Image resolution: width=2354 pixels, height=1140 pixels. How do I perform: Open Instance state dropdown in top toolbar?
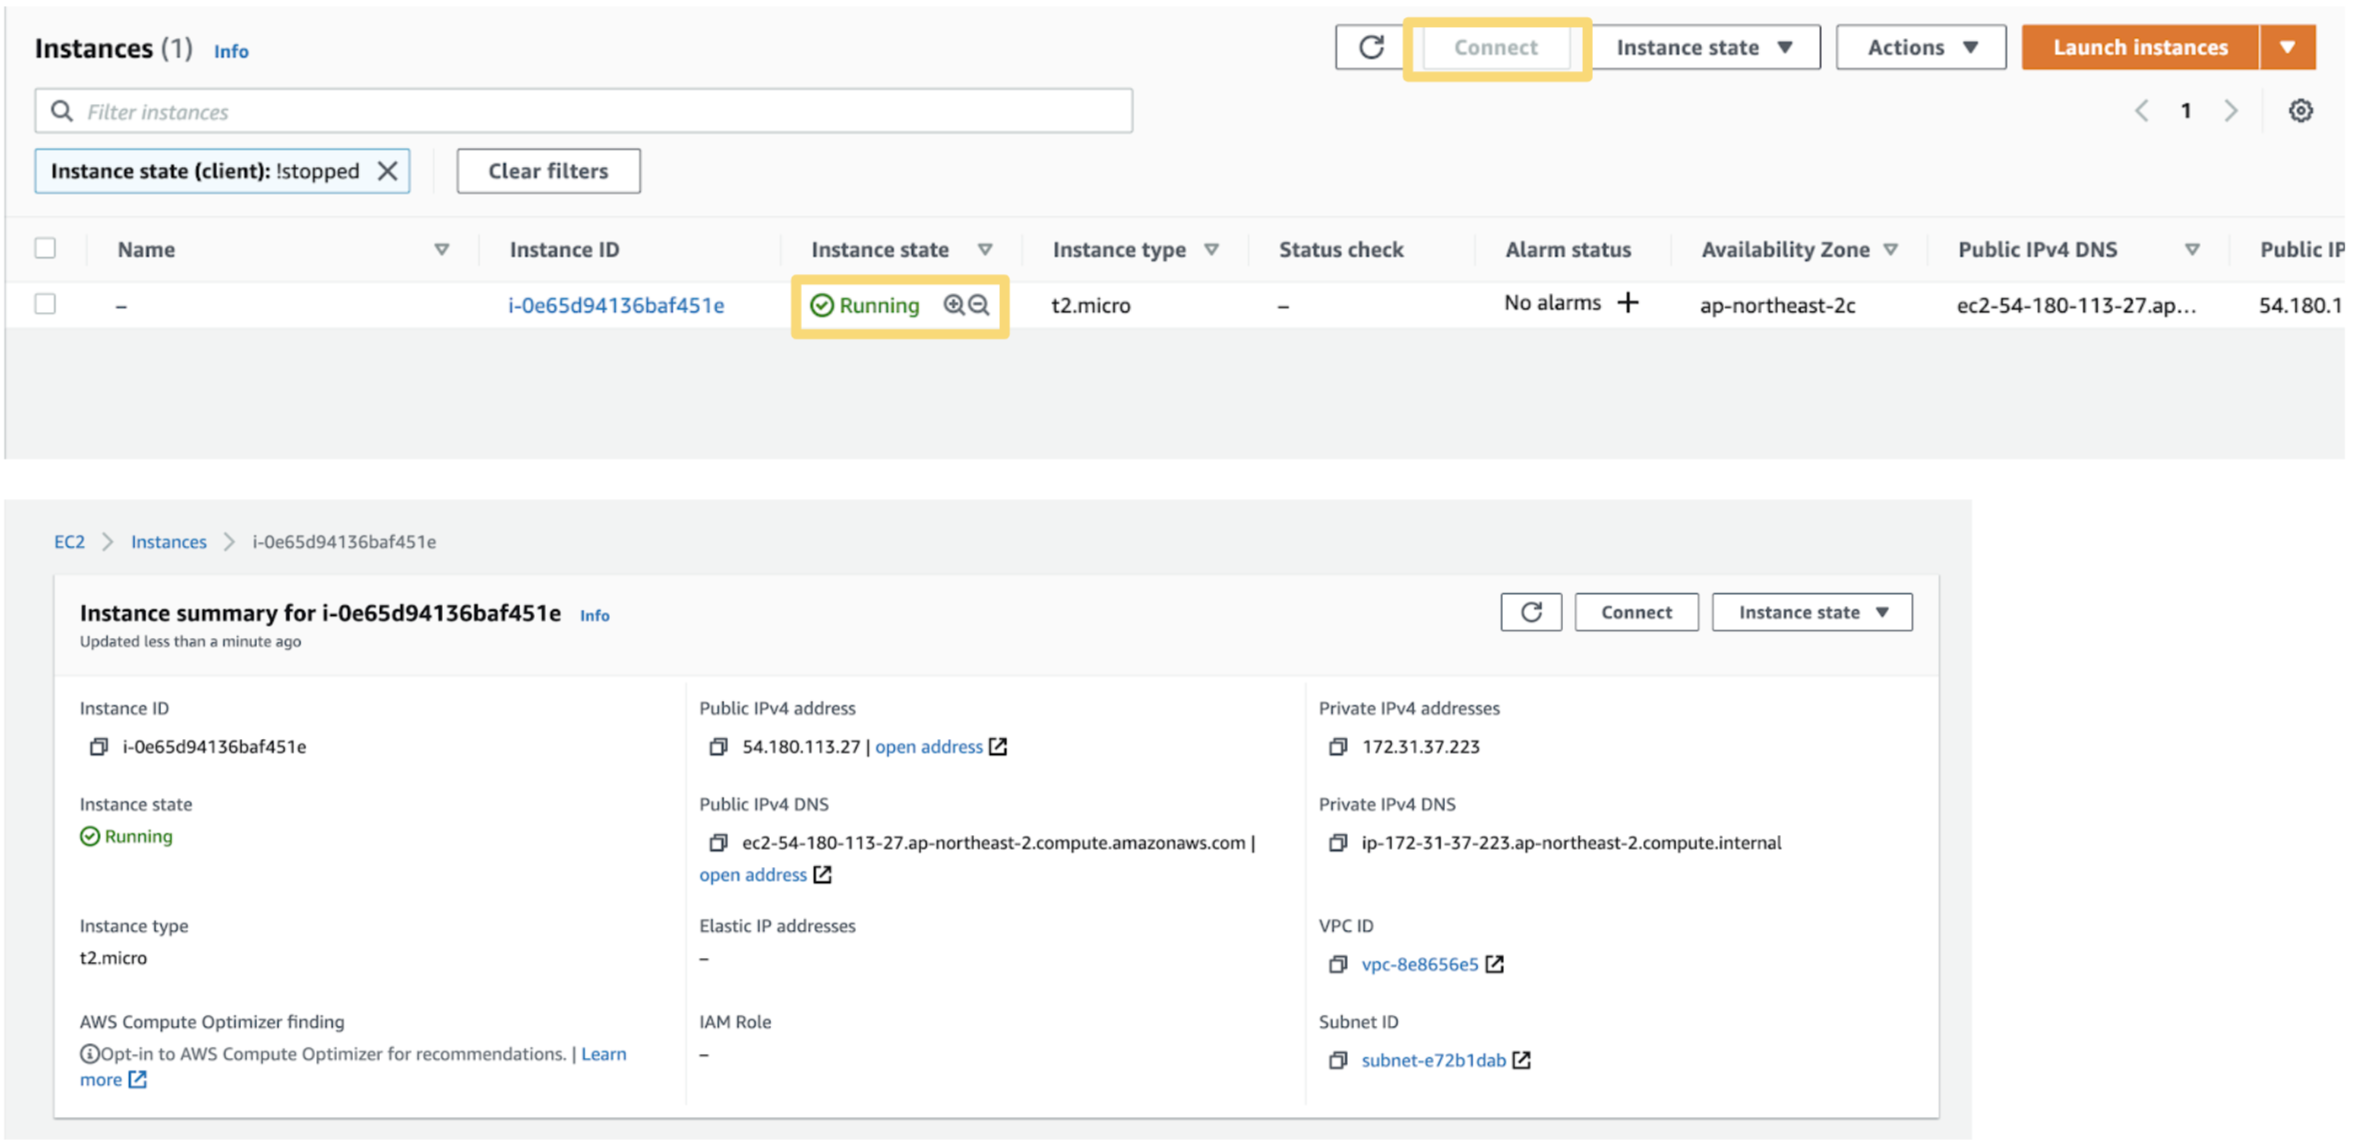tap(1705, 47)
